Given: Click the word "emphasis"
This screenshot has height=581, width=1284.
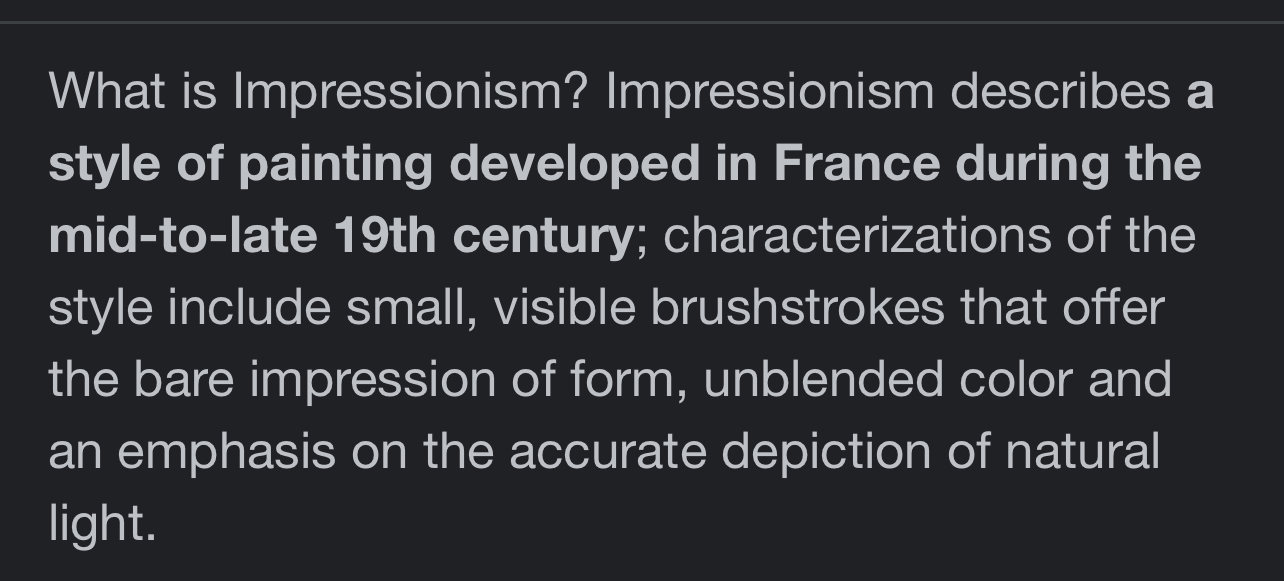Looking at the screenshot, I should pyautogui.click(x=226, y=452).
